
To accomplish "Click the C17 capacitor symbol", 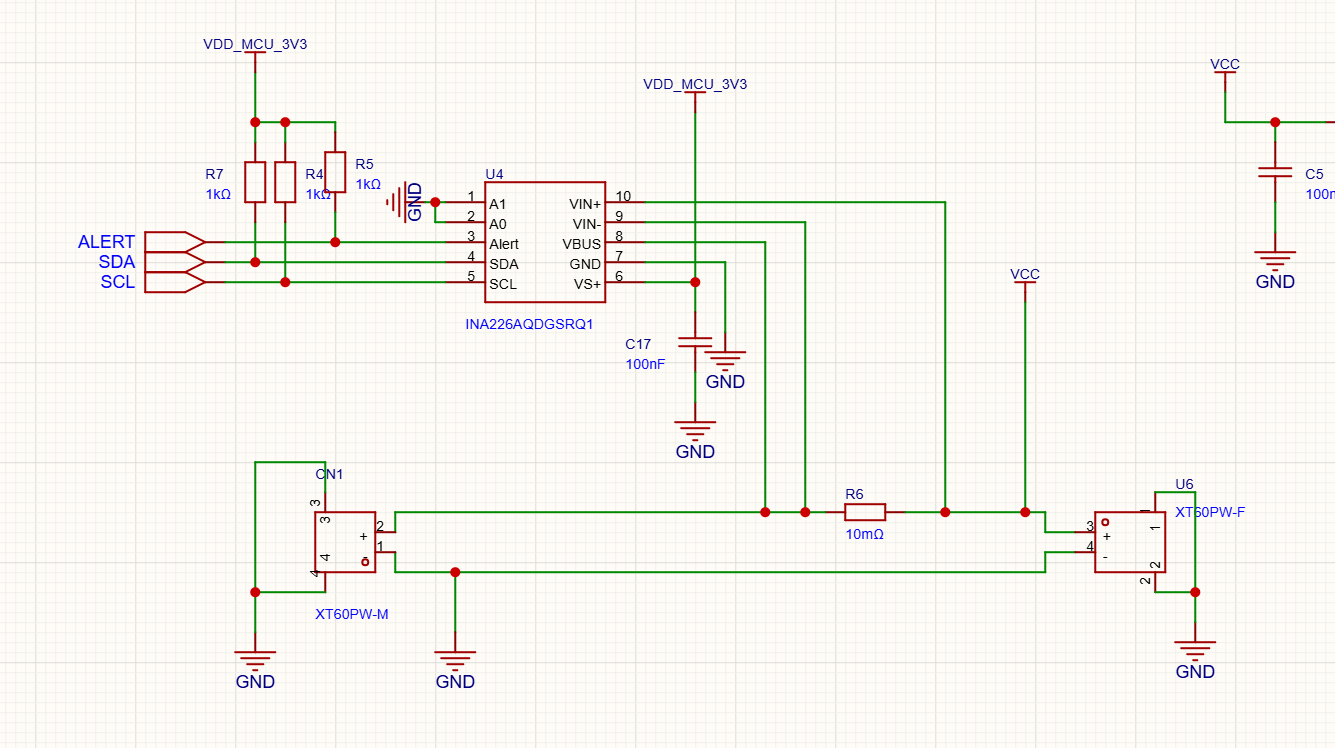I will pyautogui.click(x=695, y=342).
